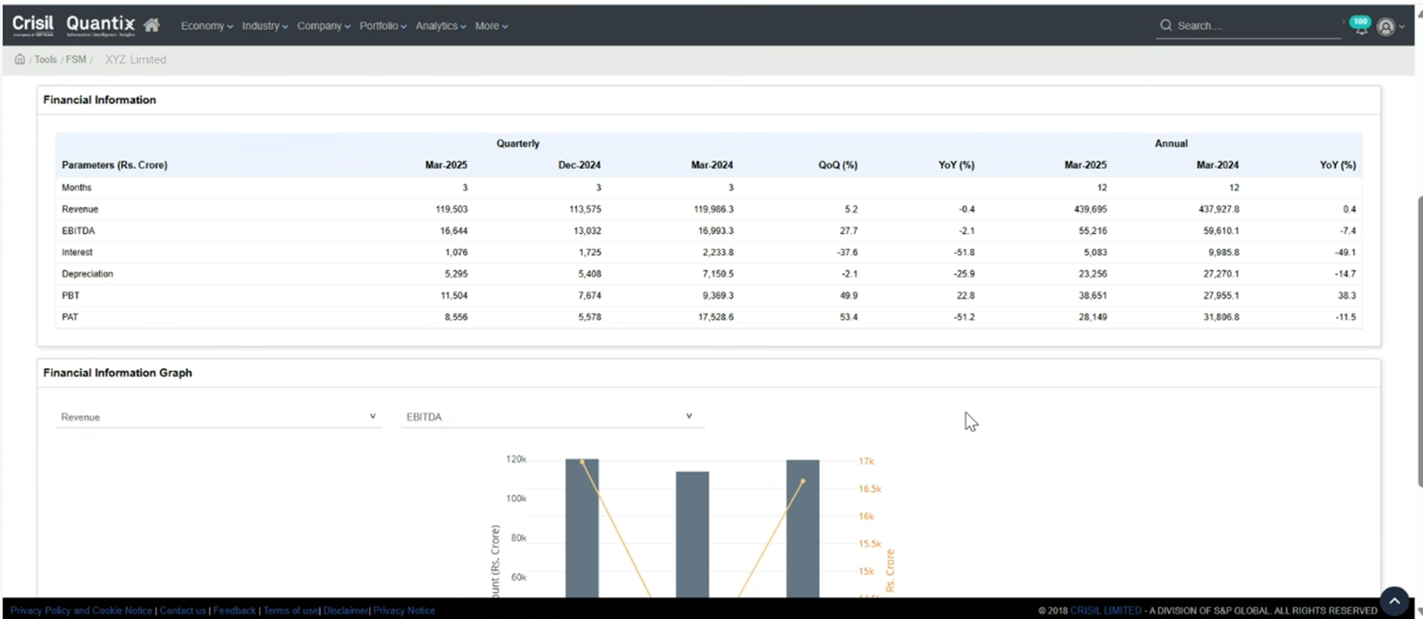
Task: Open the Industry menu
Action: coord(265,26)
